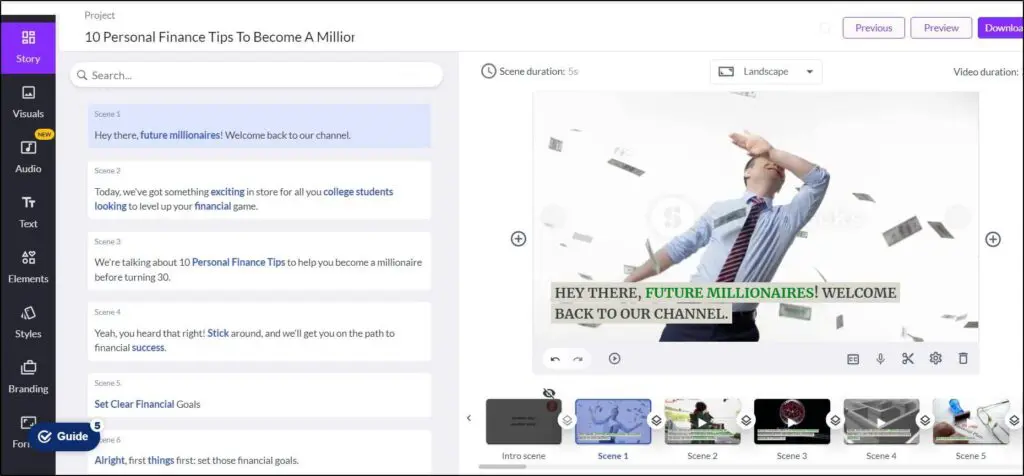Delete scene with trash icon
The image size is (1024, 476).
[x=963, y=358]
